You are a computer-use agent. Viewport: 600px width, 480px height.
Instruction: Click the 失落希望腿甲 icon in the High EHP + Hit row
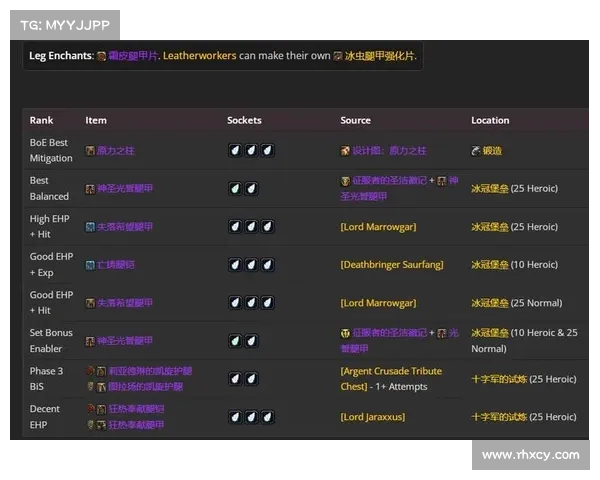(90, 227)
